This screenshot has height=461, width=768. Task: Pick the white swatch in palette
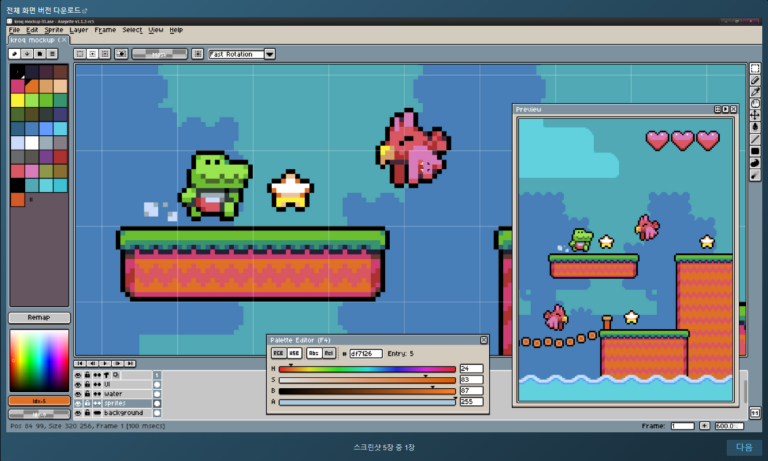(x=32, y=143)
